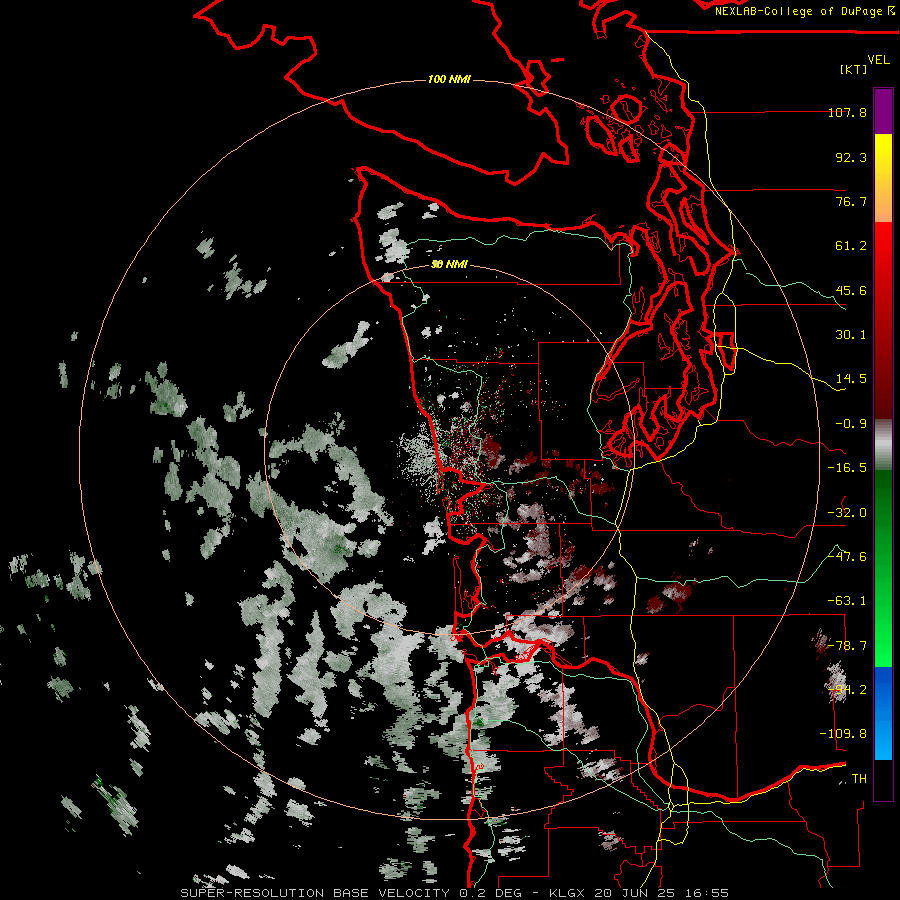Click the yellow-orange segment of the color bar

883,178
